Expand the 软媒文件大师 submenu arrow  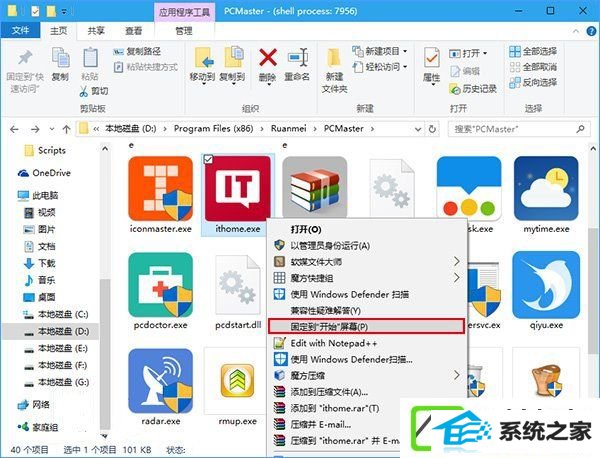[x=457, y=261]
